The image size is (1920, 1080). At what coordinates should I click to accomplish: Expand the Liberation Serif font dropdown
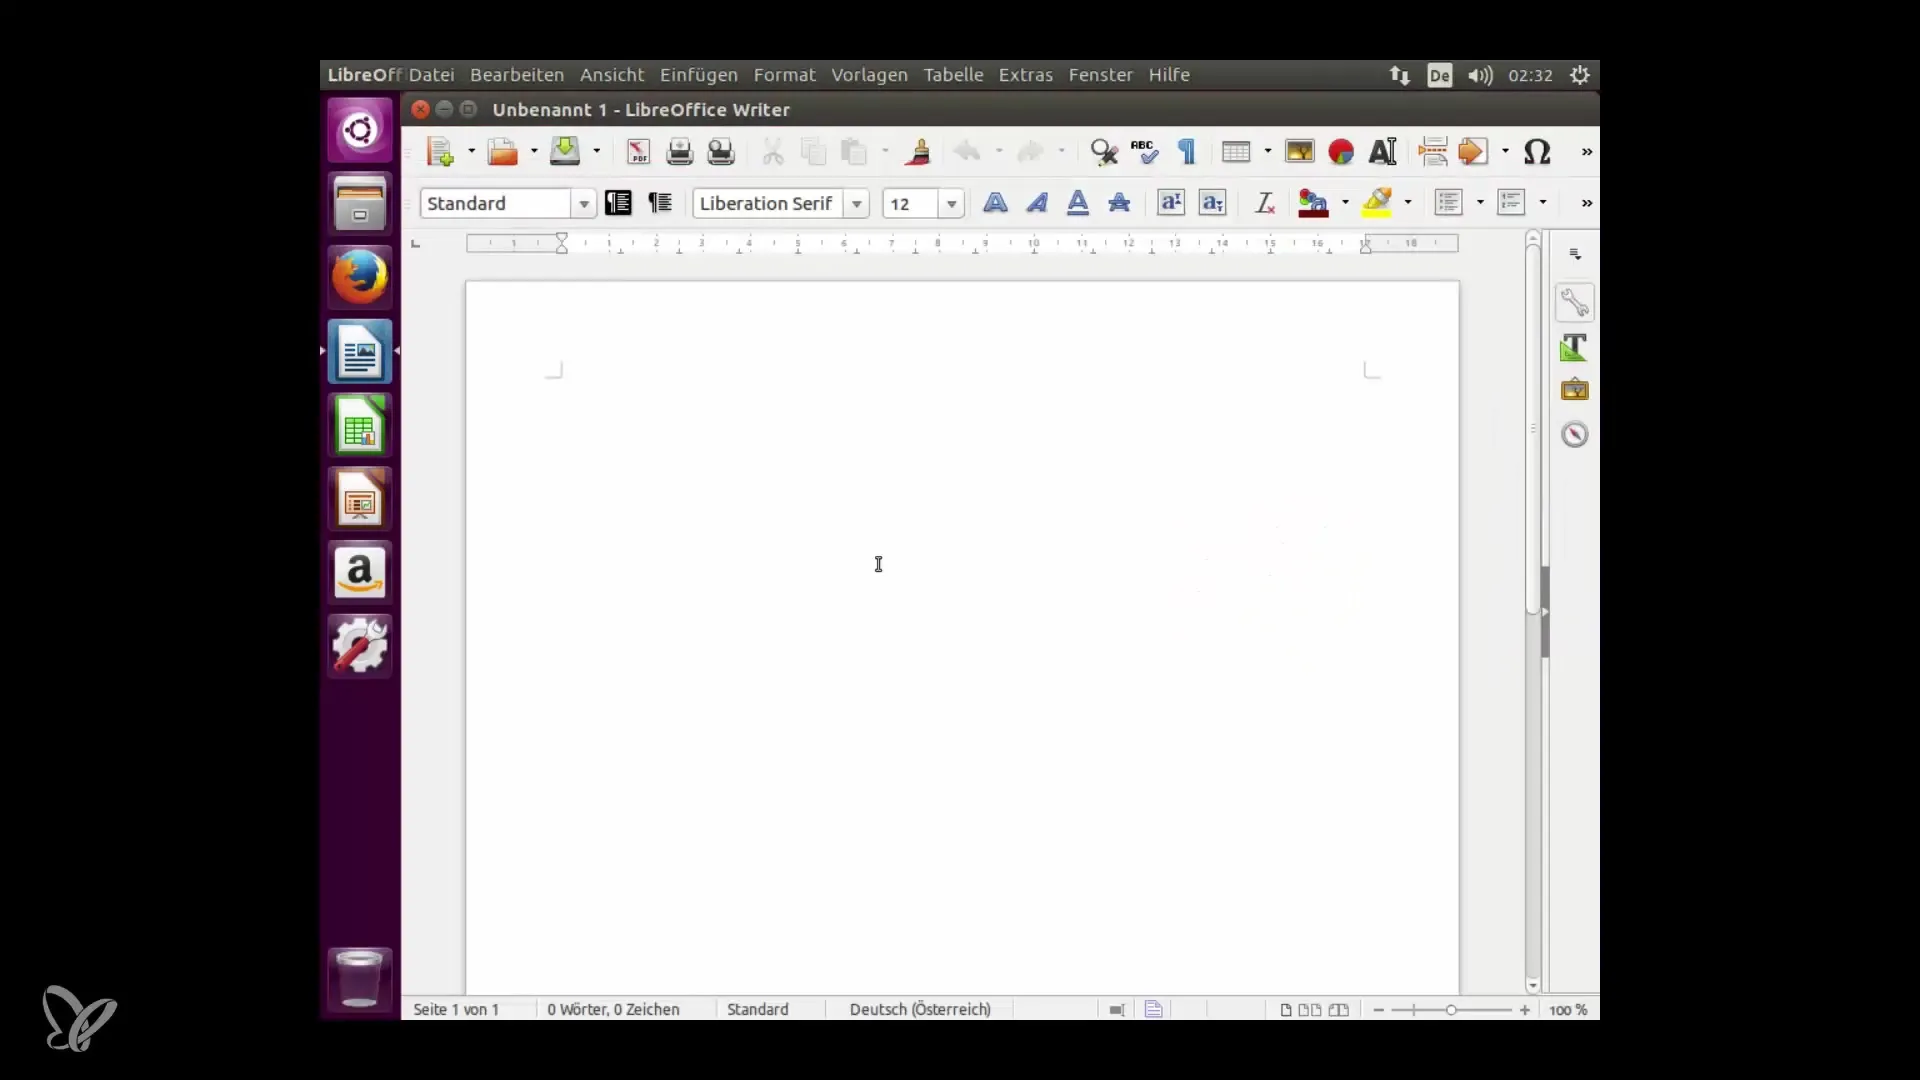click(x=857, y=204)
